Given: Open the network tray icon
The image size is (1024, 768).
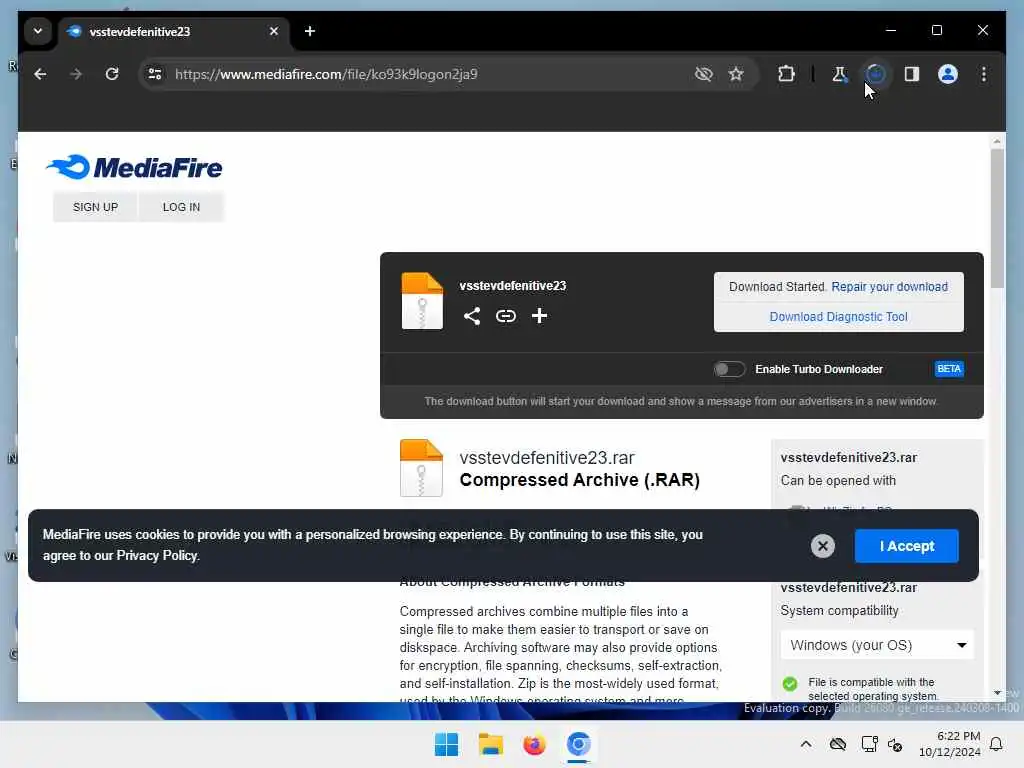Looking at the screenshot, I should point(869,744).
